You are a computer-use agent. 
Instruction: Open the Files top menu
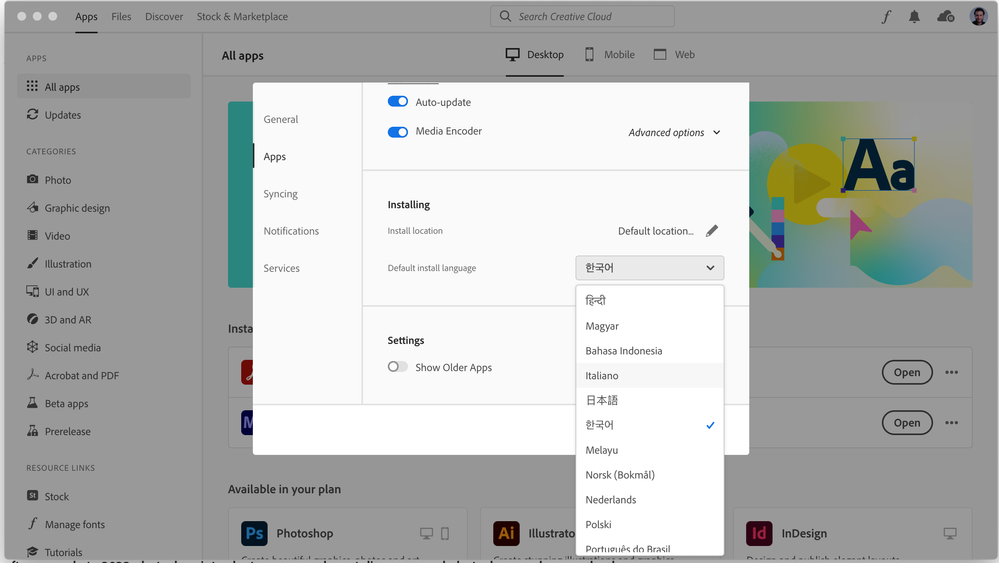(x=121, y=17)
